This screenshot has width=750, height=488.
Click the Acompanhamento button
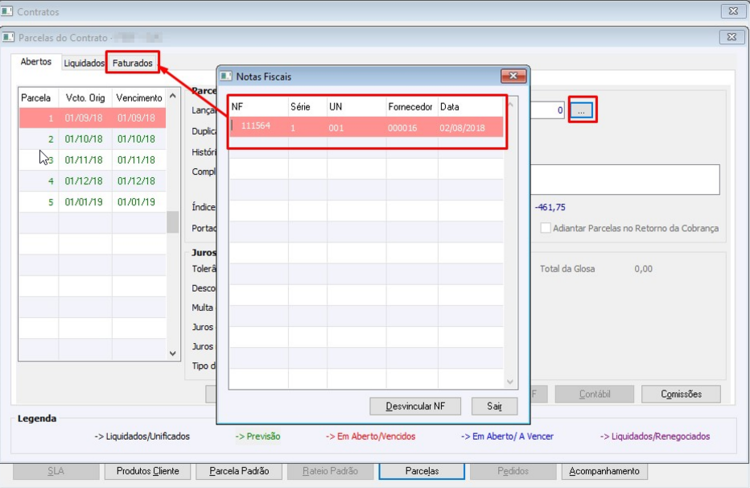(604, 471)
